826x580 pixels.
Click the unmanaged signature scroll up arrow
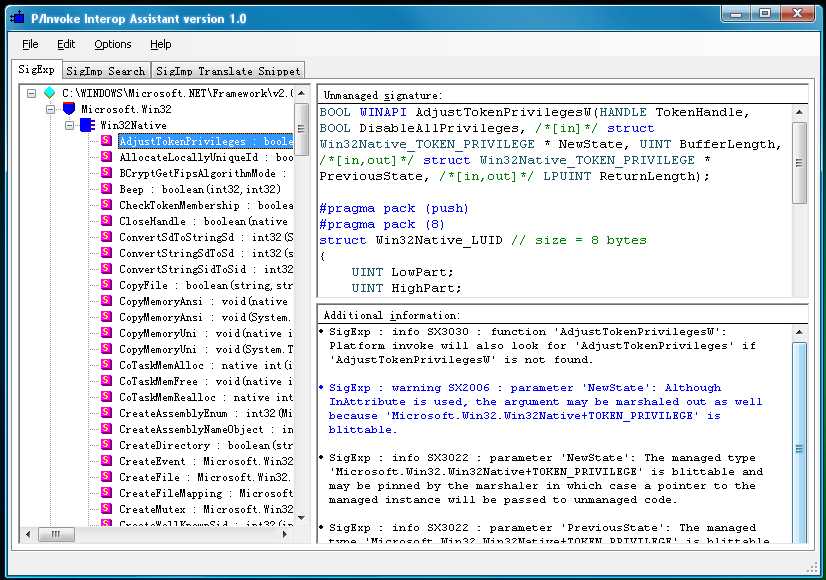[x=800, y=112]
